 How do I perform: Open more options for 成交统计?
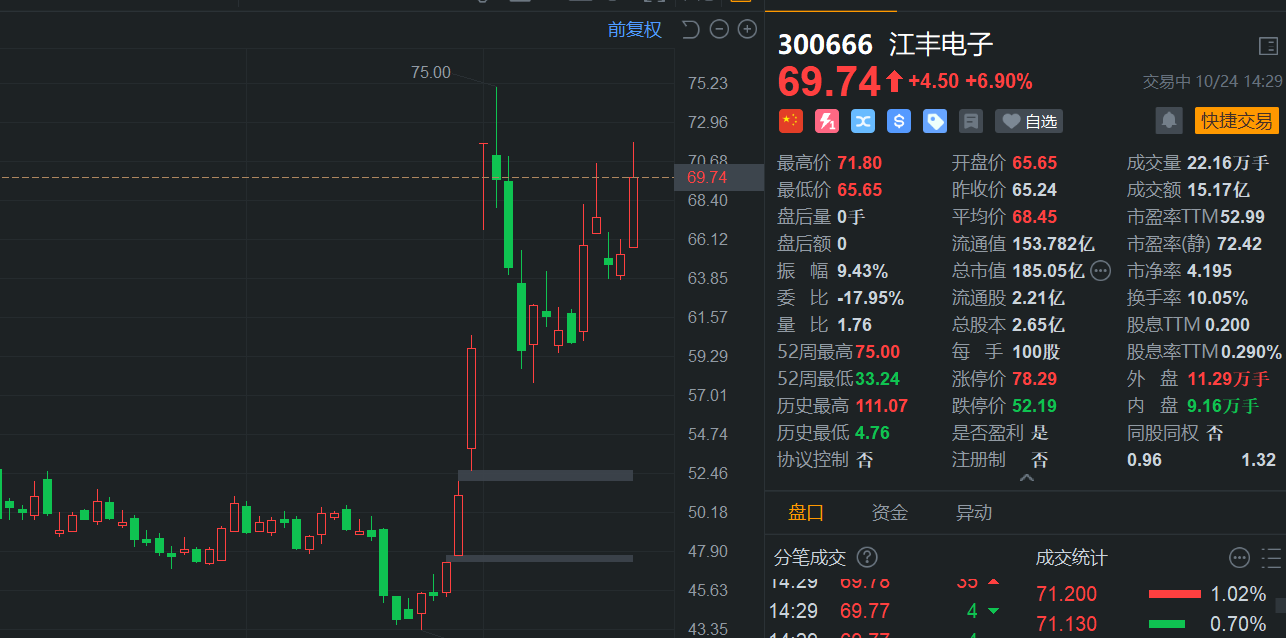click(x=1240, y=557)
